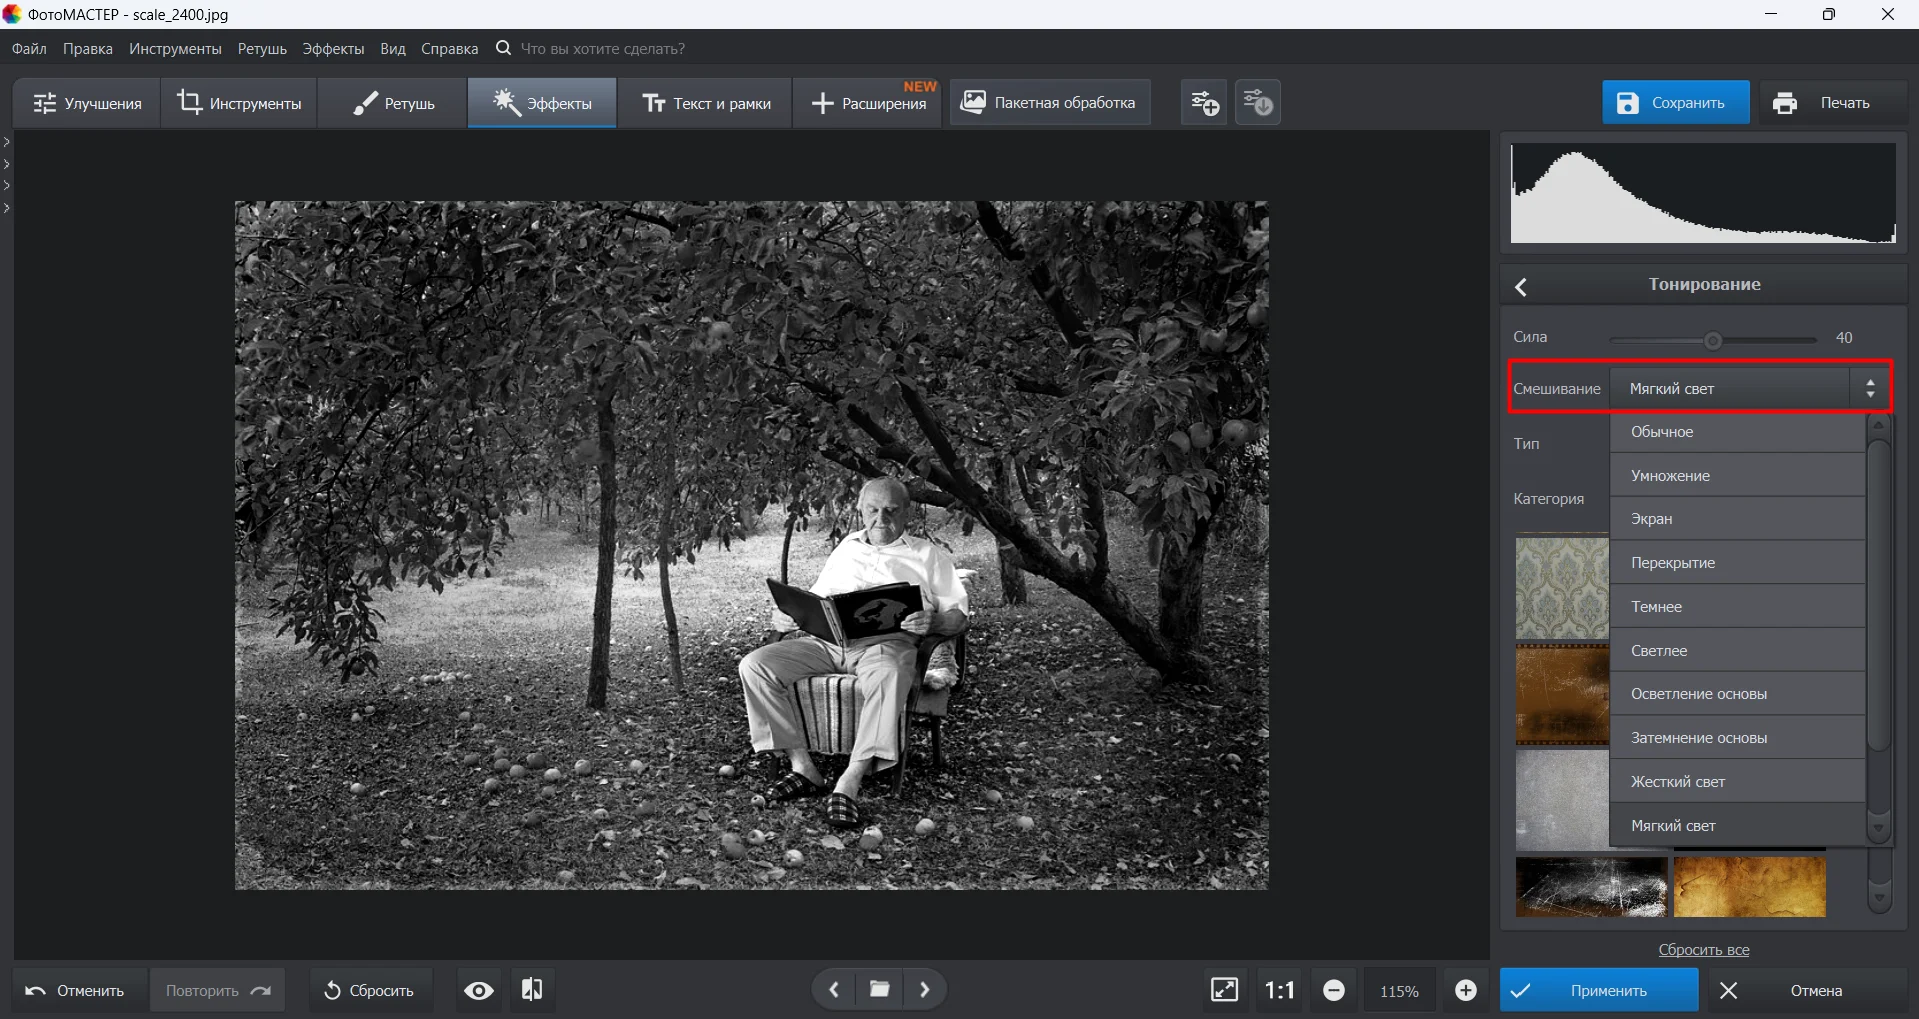
Task: Open the Файл menu
Action: click(29, 48)
